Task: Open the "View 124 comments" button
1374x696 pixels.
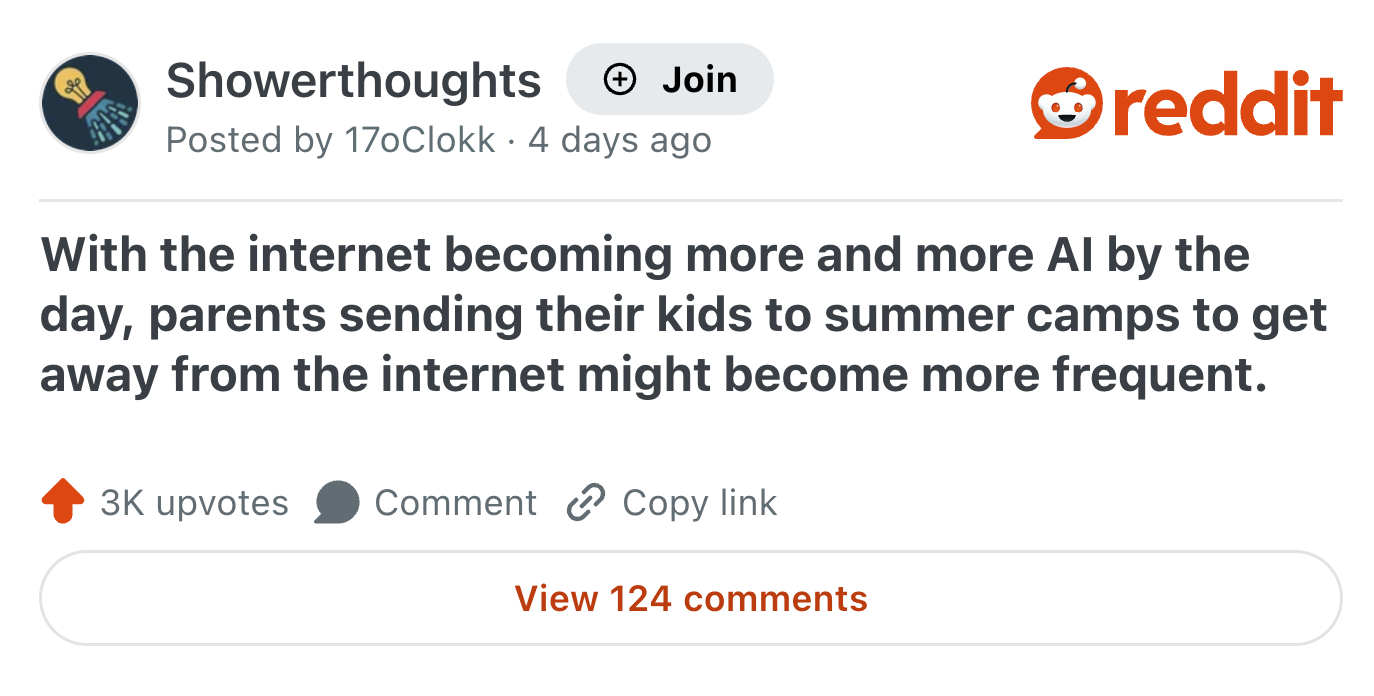Action: [690, 598]
